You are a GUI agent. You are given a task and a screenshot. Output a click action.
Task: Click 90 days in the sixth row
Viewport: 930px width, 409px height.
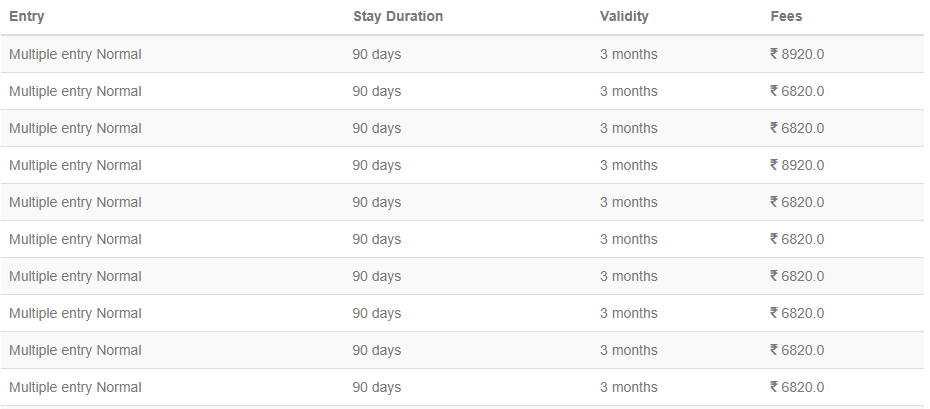click(x=377, y=239)
